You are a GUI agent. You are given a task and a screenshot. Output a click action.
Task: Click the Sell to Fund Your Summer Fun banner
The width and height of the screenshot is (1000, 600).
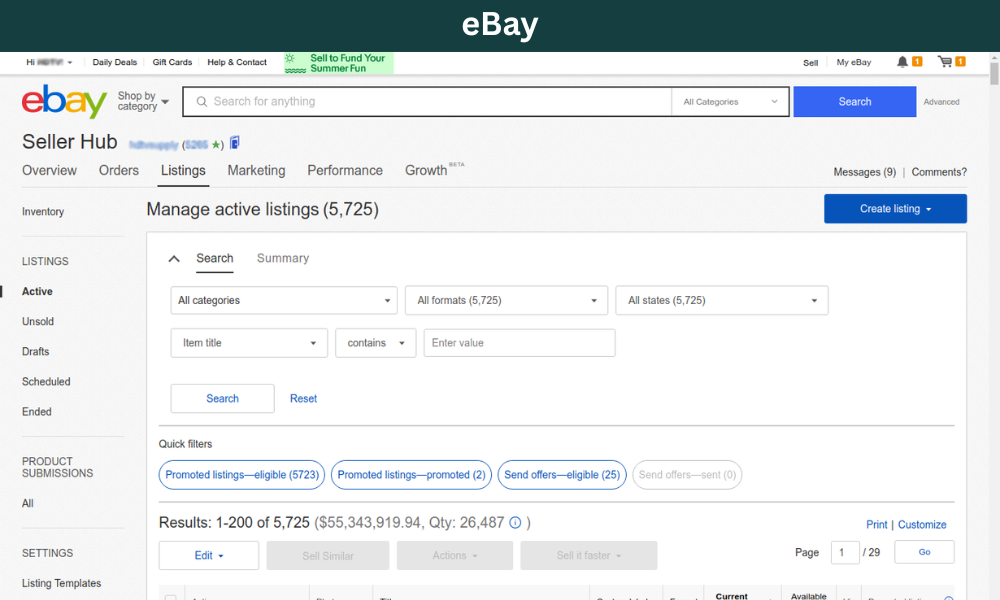(x=338, y=63)
